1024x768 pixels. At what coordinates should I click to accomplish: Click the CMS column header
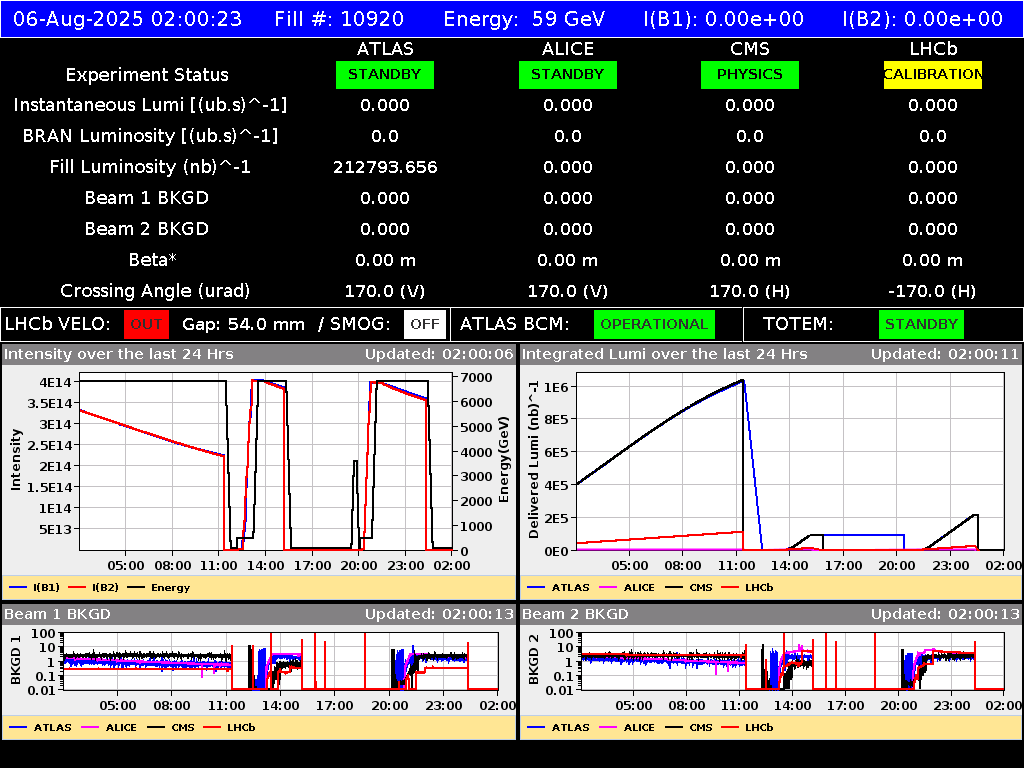(750, 49)
